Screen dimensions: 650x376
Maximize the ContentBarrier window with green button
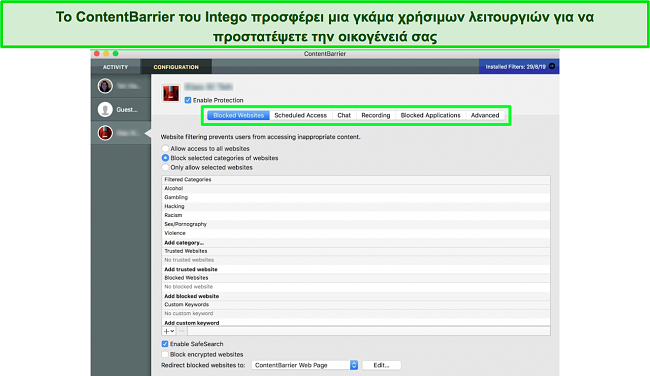click(116, 53)
